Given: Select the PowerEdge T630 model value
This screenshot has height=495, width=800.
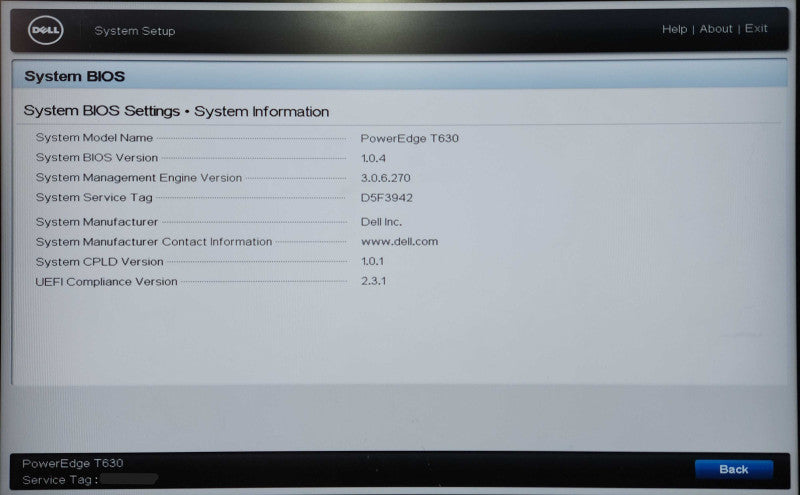Looking at the screenshot, I should click(410, 138).
